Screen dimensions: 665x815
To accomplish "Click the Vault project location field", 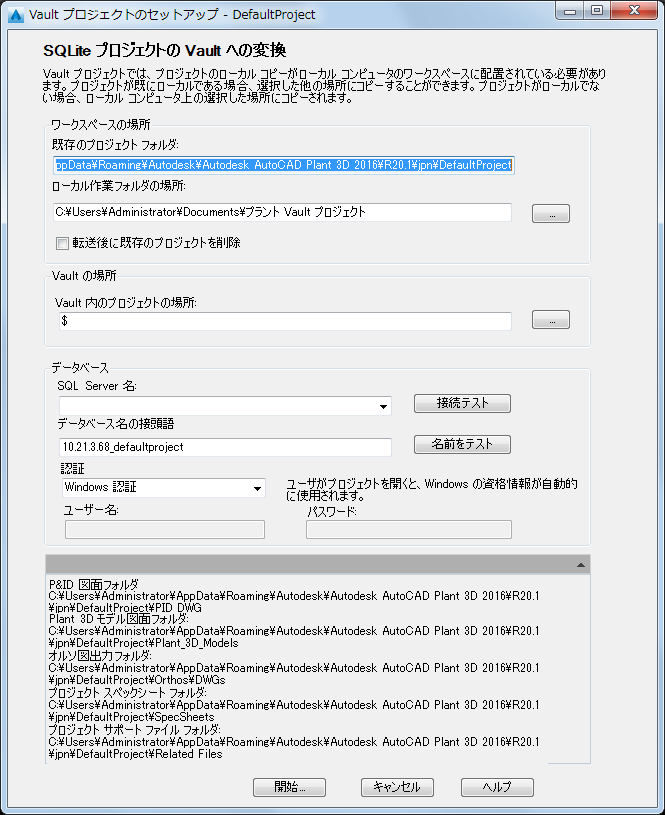I will coord(285,321).
